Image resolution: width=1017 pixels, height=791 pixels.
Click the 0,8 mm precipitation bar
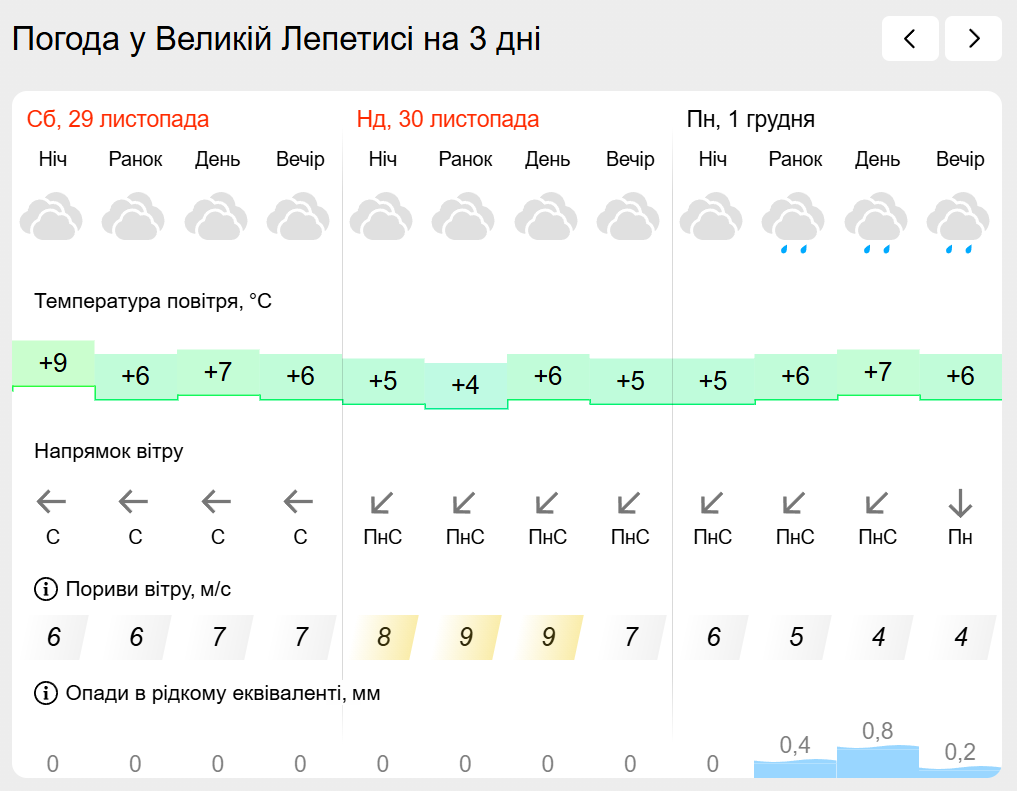[x=877, y=760]
